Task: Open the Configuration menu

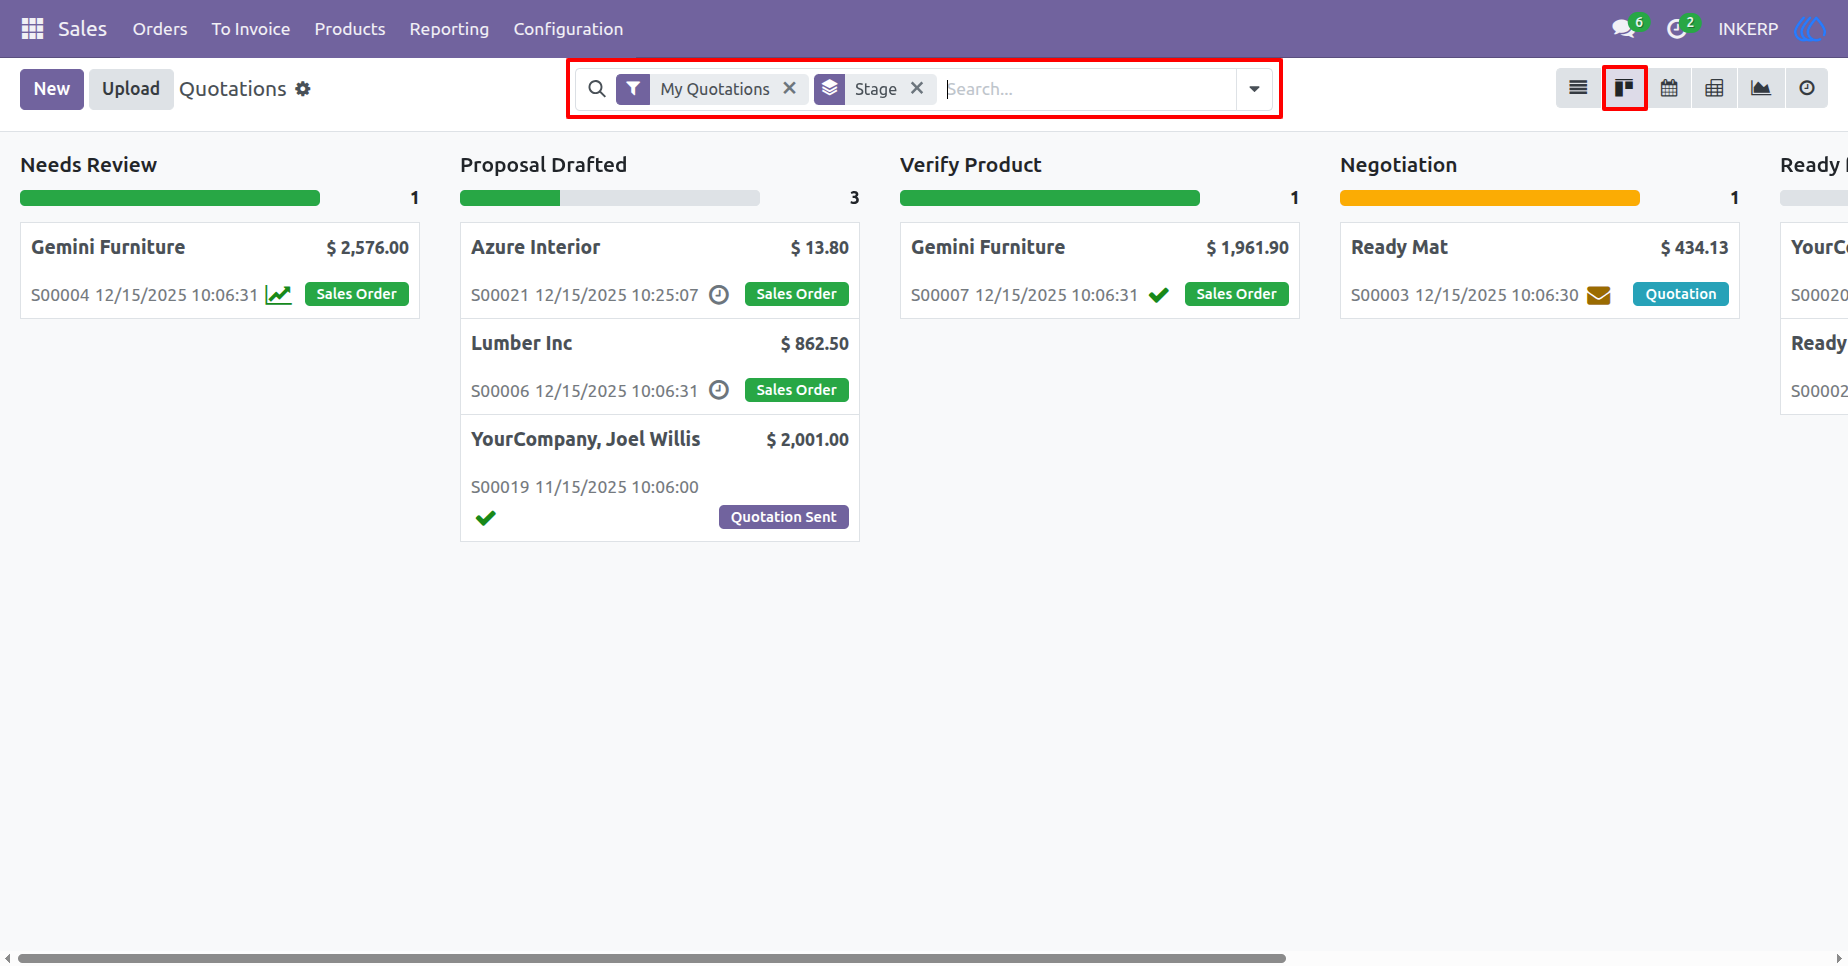Action: click(568, 29)
